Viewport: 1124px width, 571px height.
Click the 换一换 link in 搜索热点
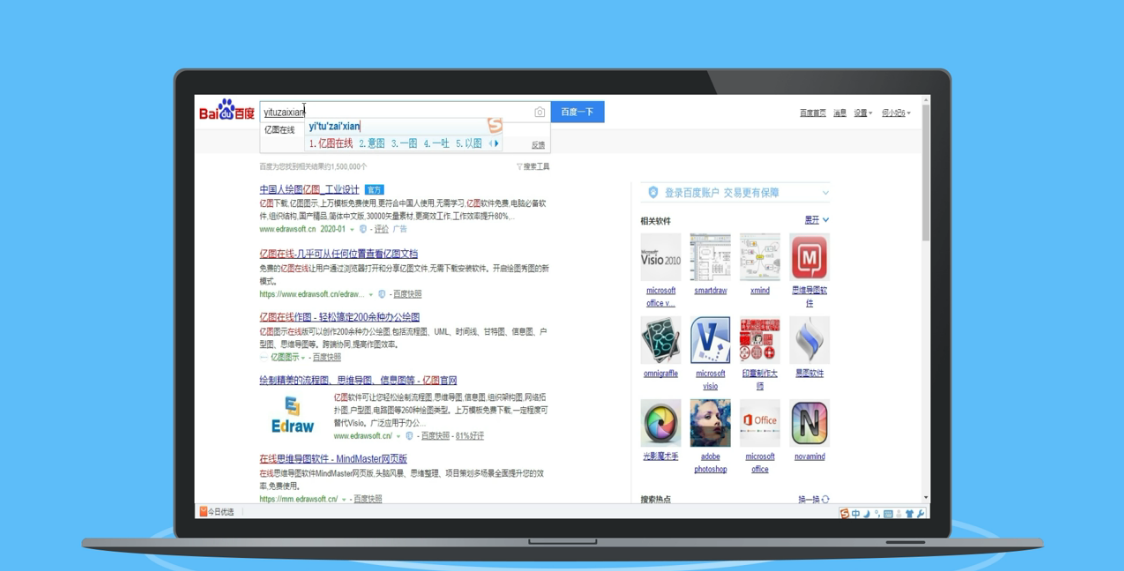pos(809,499)
